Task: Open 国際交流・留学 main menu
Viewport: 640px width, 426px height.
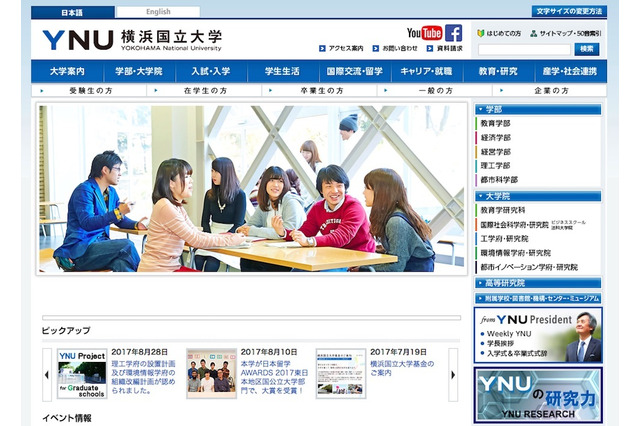Action: tap(355, 71)
